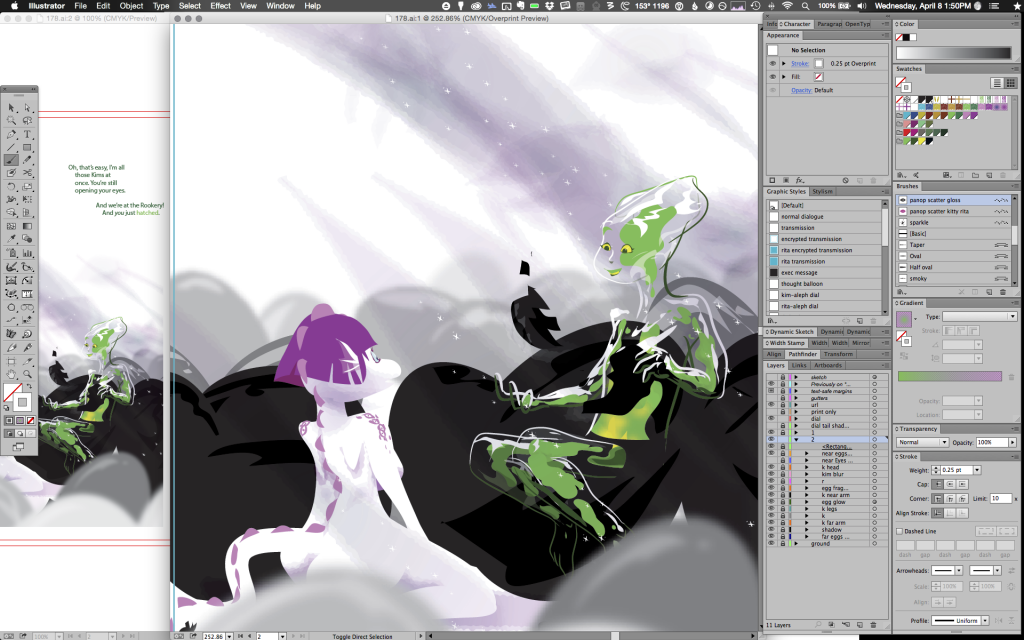Open the stroke Profile Uniform dropdown
Viewport: 1024px width, 640px height.
960,621
